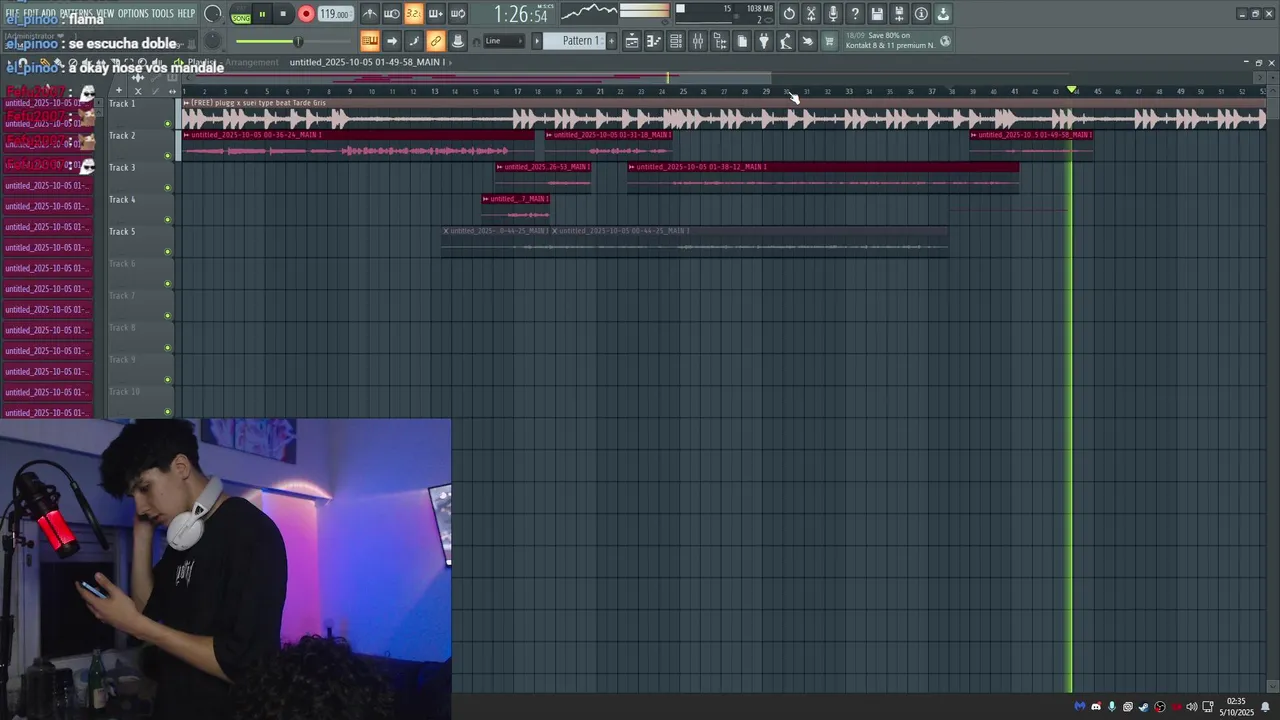1280x720 pixels.
Task: Toggle the 3.2.1 recording countdown
Action: [413, 14]
